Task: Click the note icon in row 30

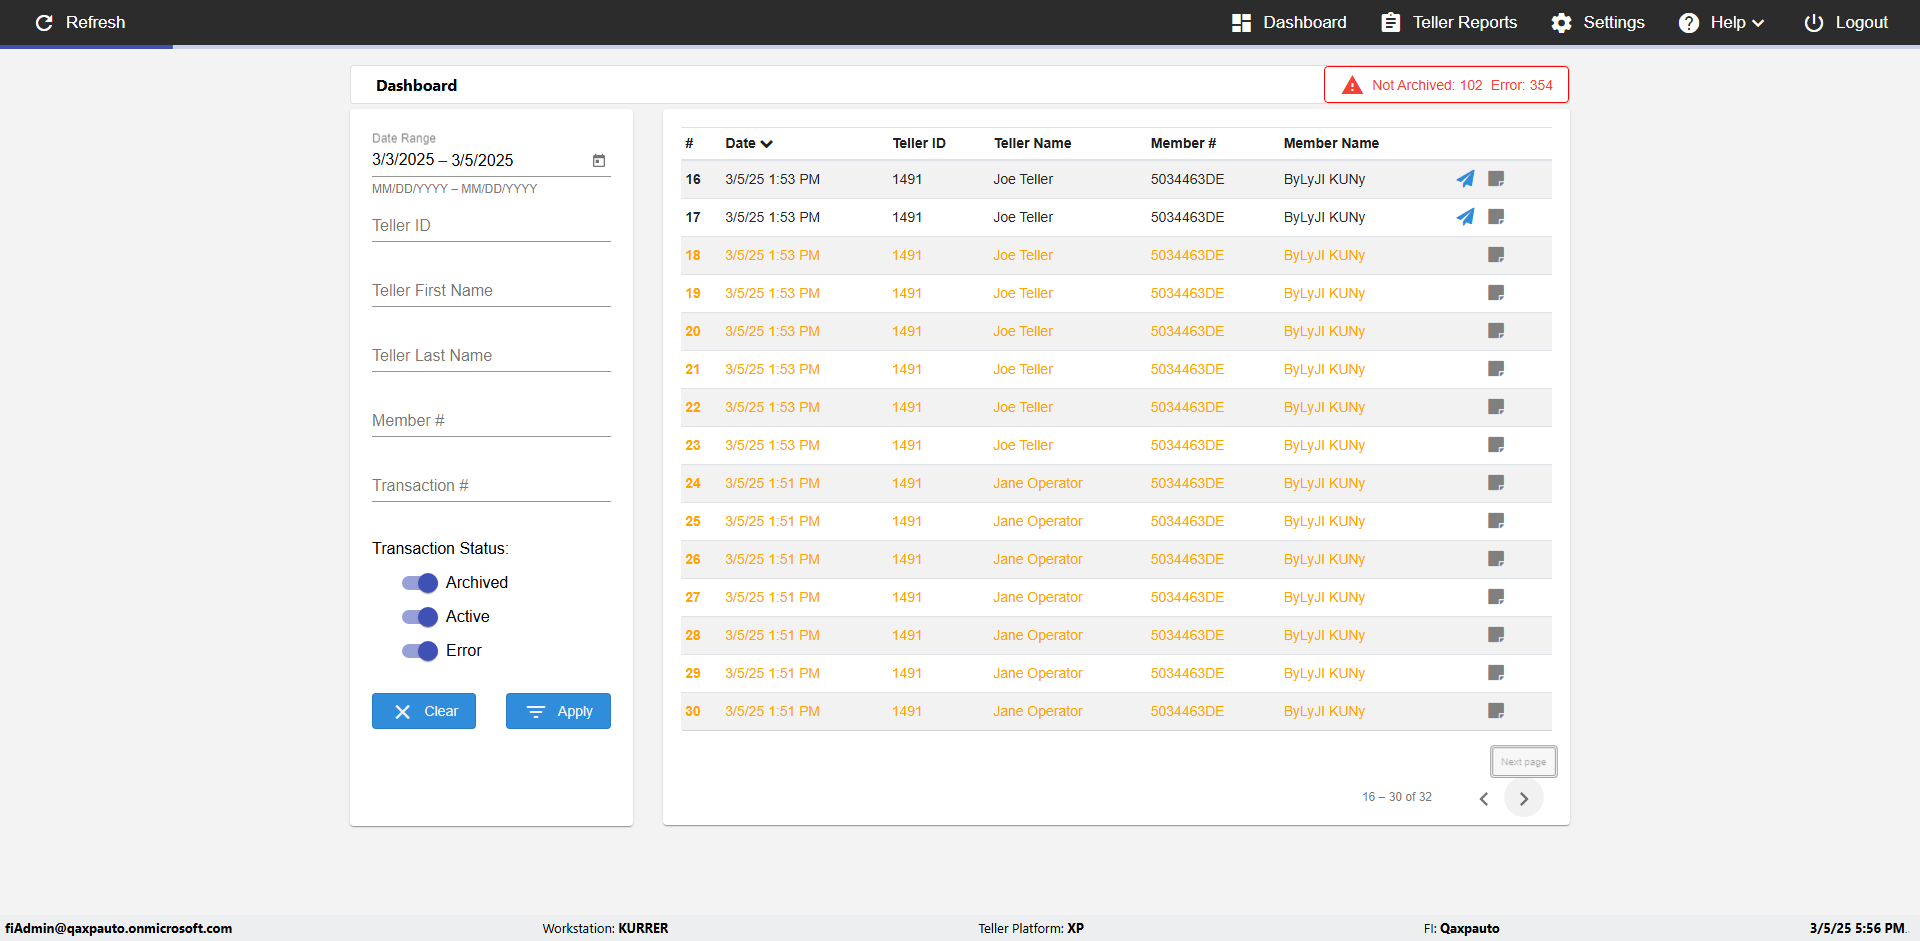Action: tap(1496, 711)
